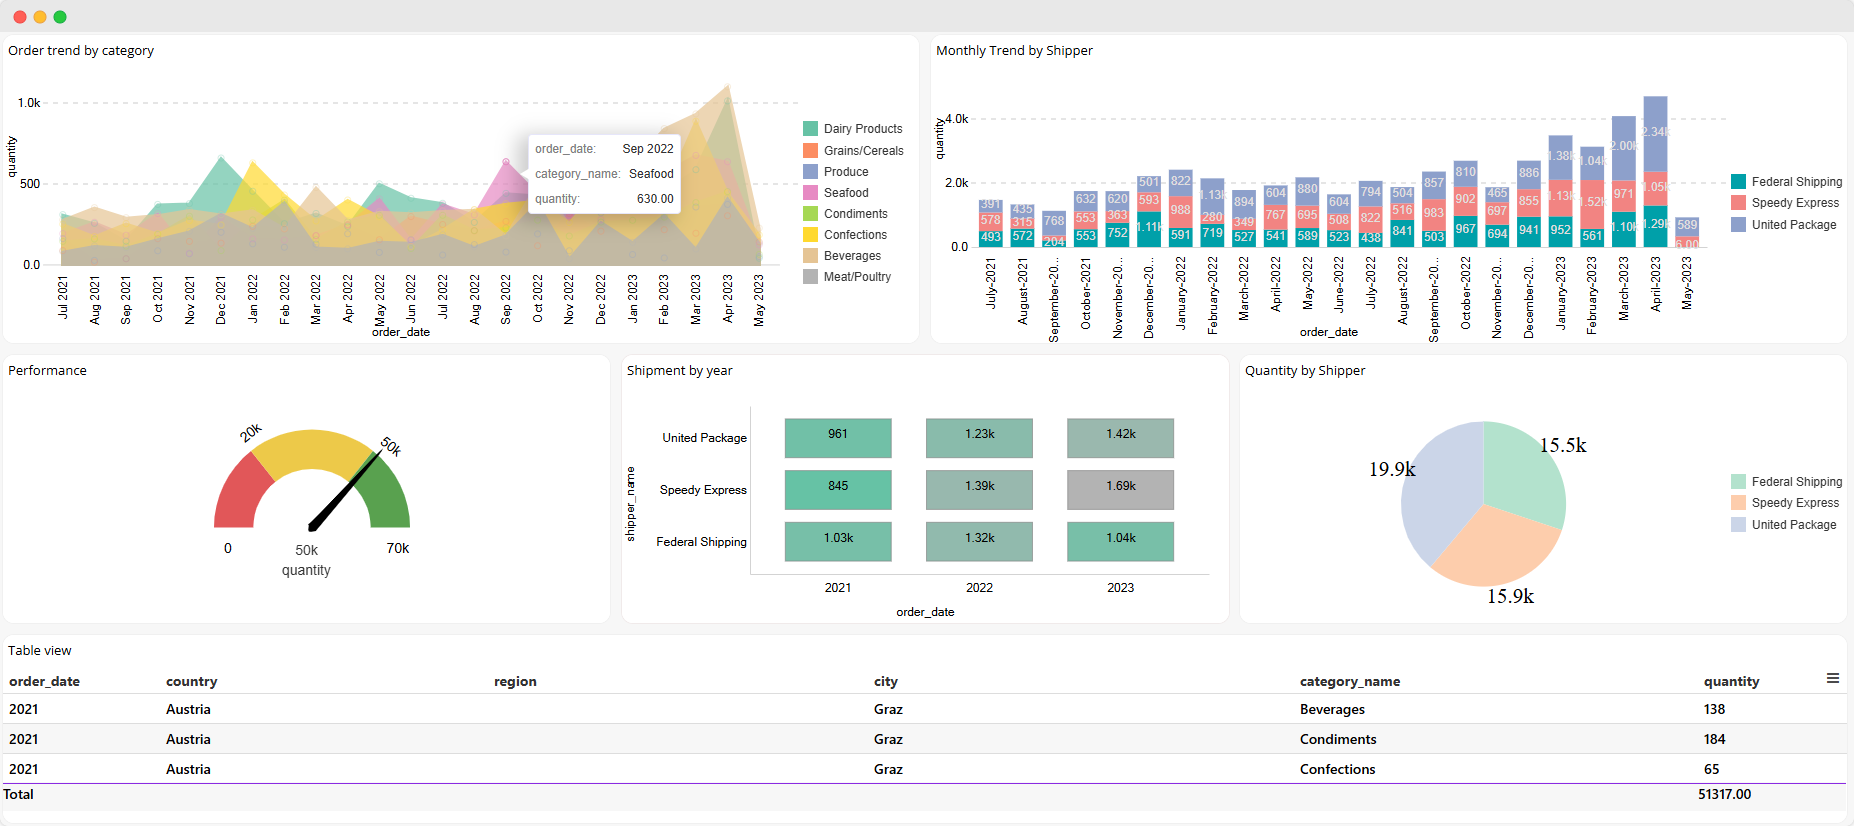Select the Condiments row in table

click(925, 739)
